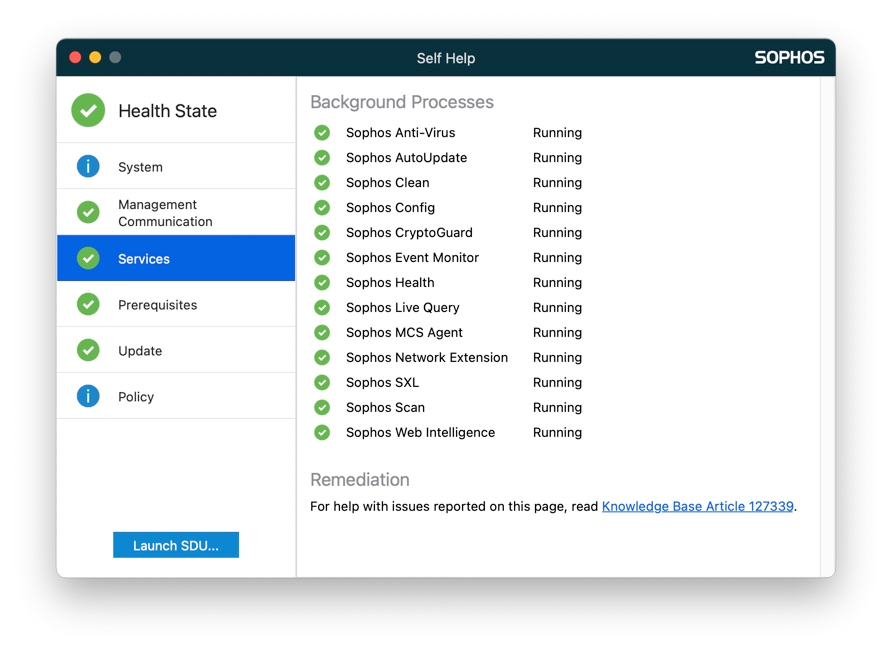892x652 pixels.
Task: Click the Sophos Config process name
Action: (390, 208)
